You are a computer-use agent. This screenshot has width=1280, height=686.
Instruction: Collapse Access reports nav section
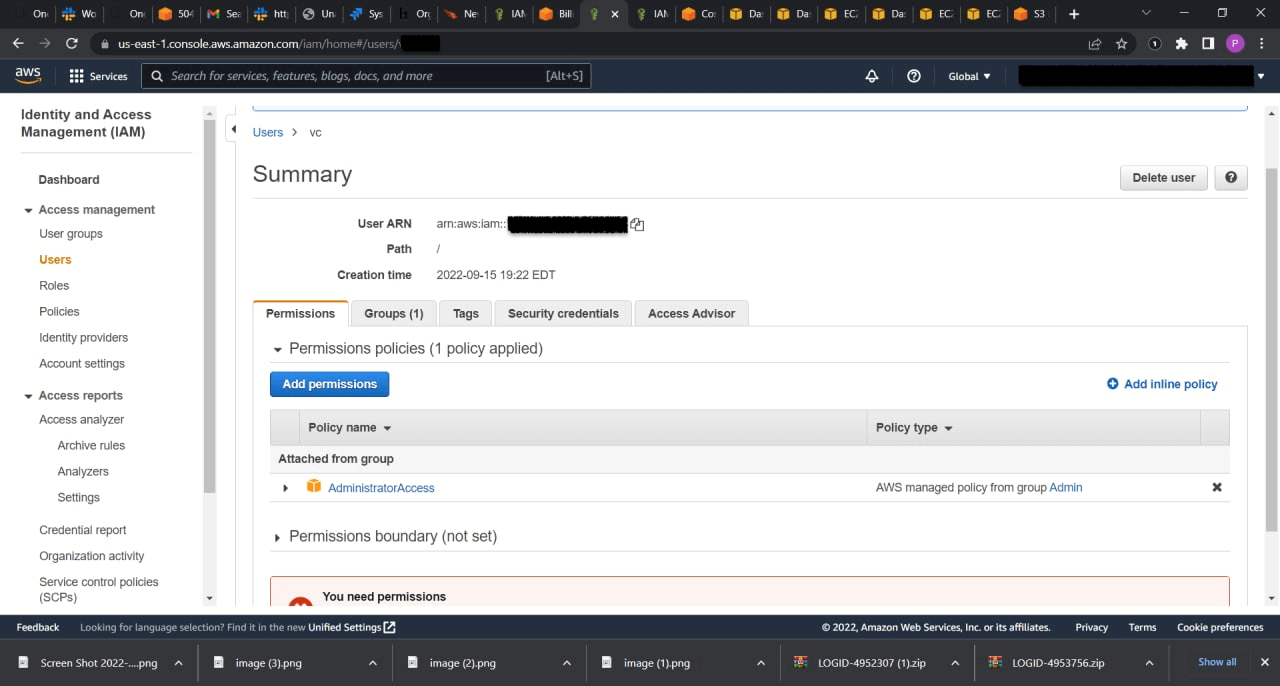tap(28, 396)
